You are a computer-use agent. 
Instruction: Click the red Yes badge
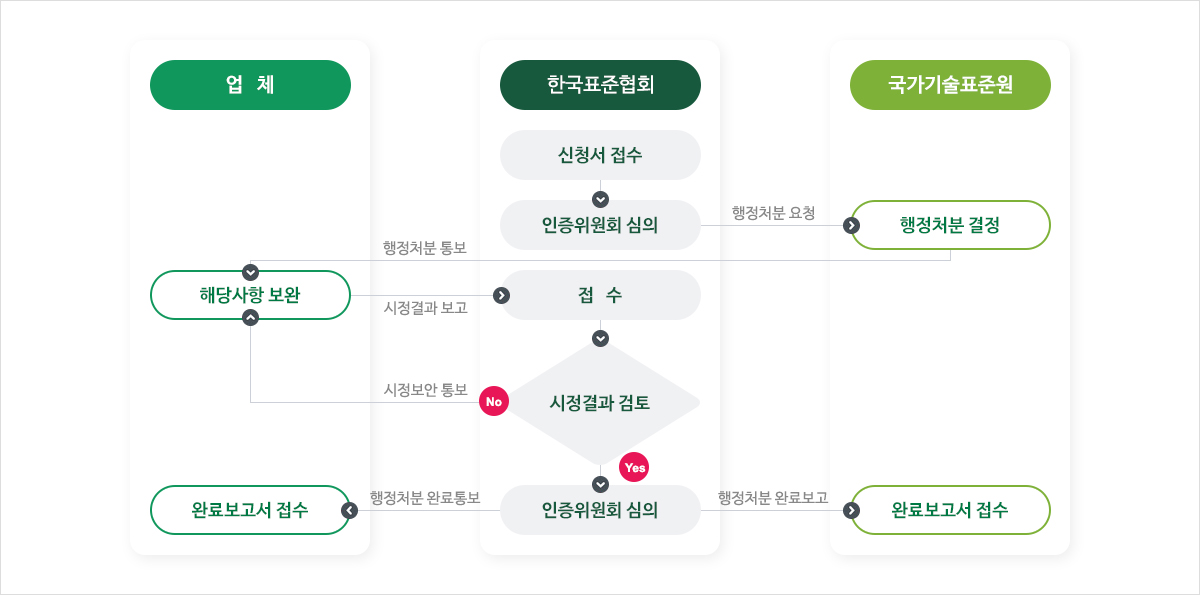635,467
